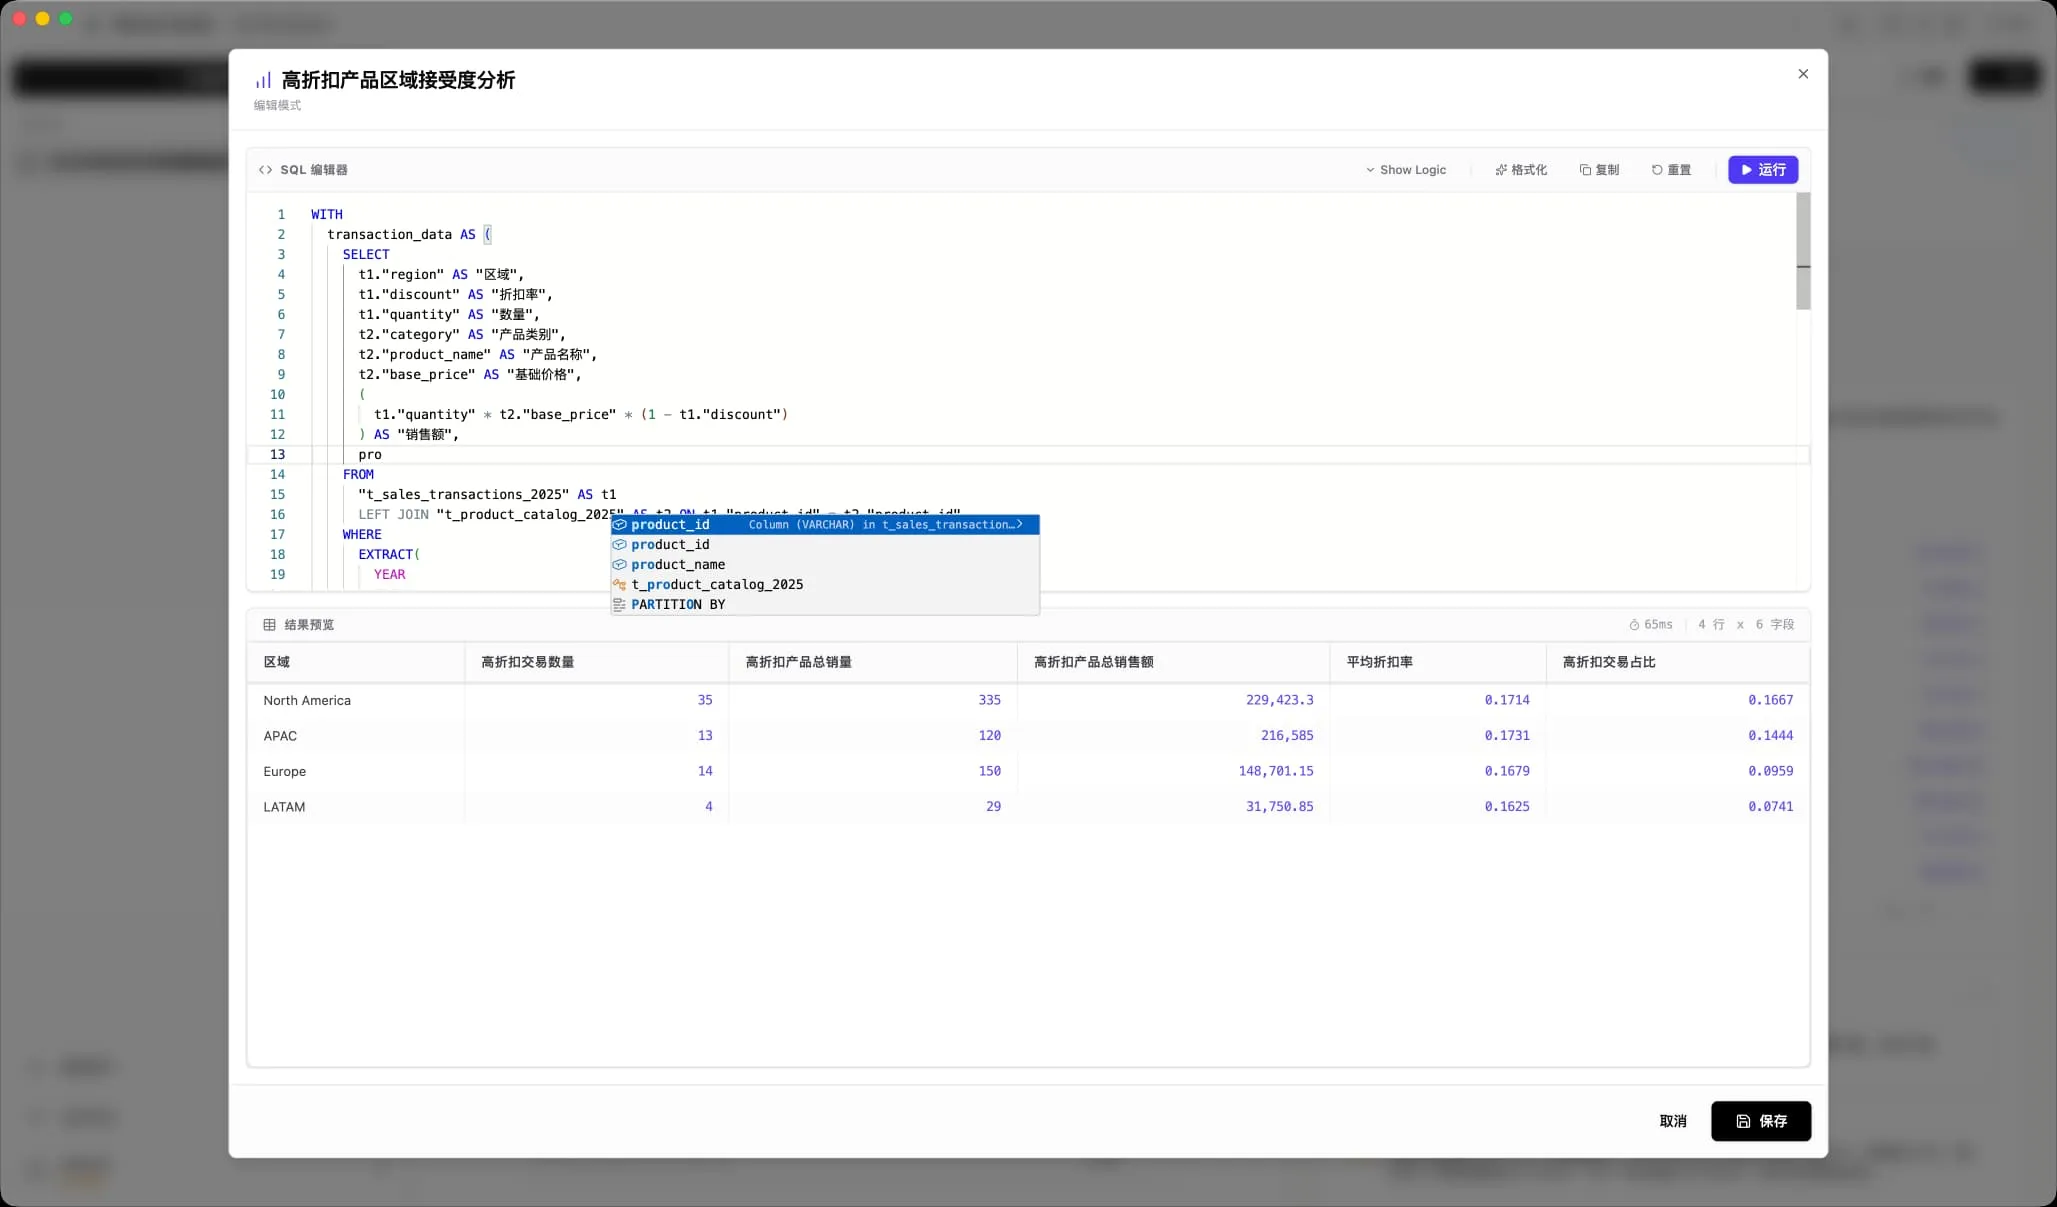Click the 高折扣产品总销售额 column header
This screenshot has width=2057, height=1207.
1093,662
